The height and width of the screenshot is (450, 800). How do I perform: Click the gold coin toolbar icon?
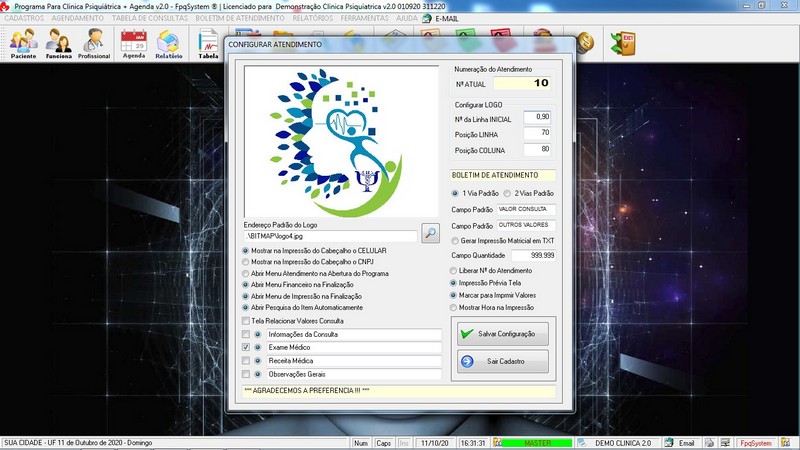(x=585, y=43)
